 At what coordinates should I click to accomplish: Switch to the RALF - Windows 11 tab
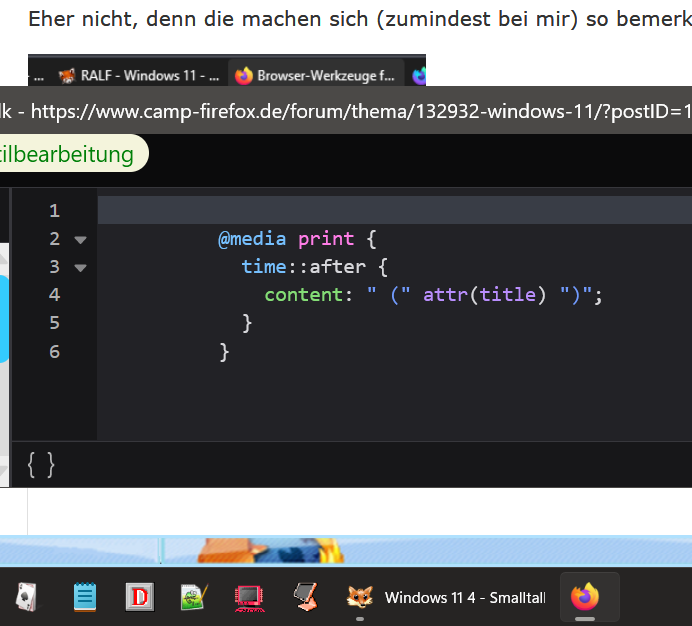click(140, 75)
